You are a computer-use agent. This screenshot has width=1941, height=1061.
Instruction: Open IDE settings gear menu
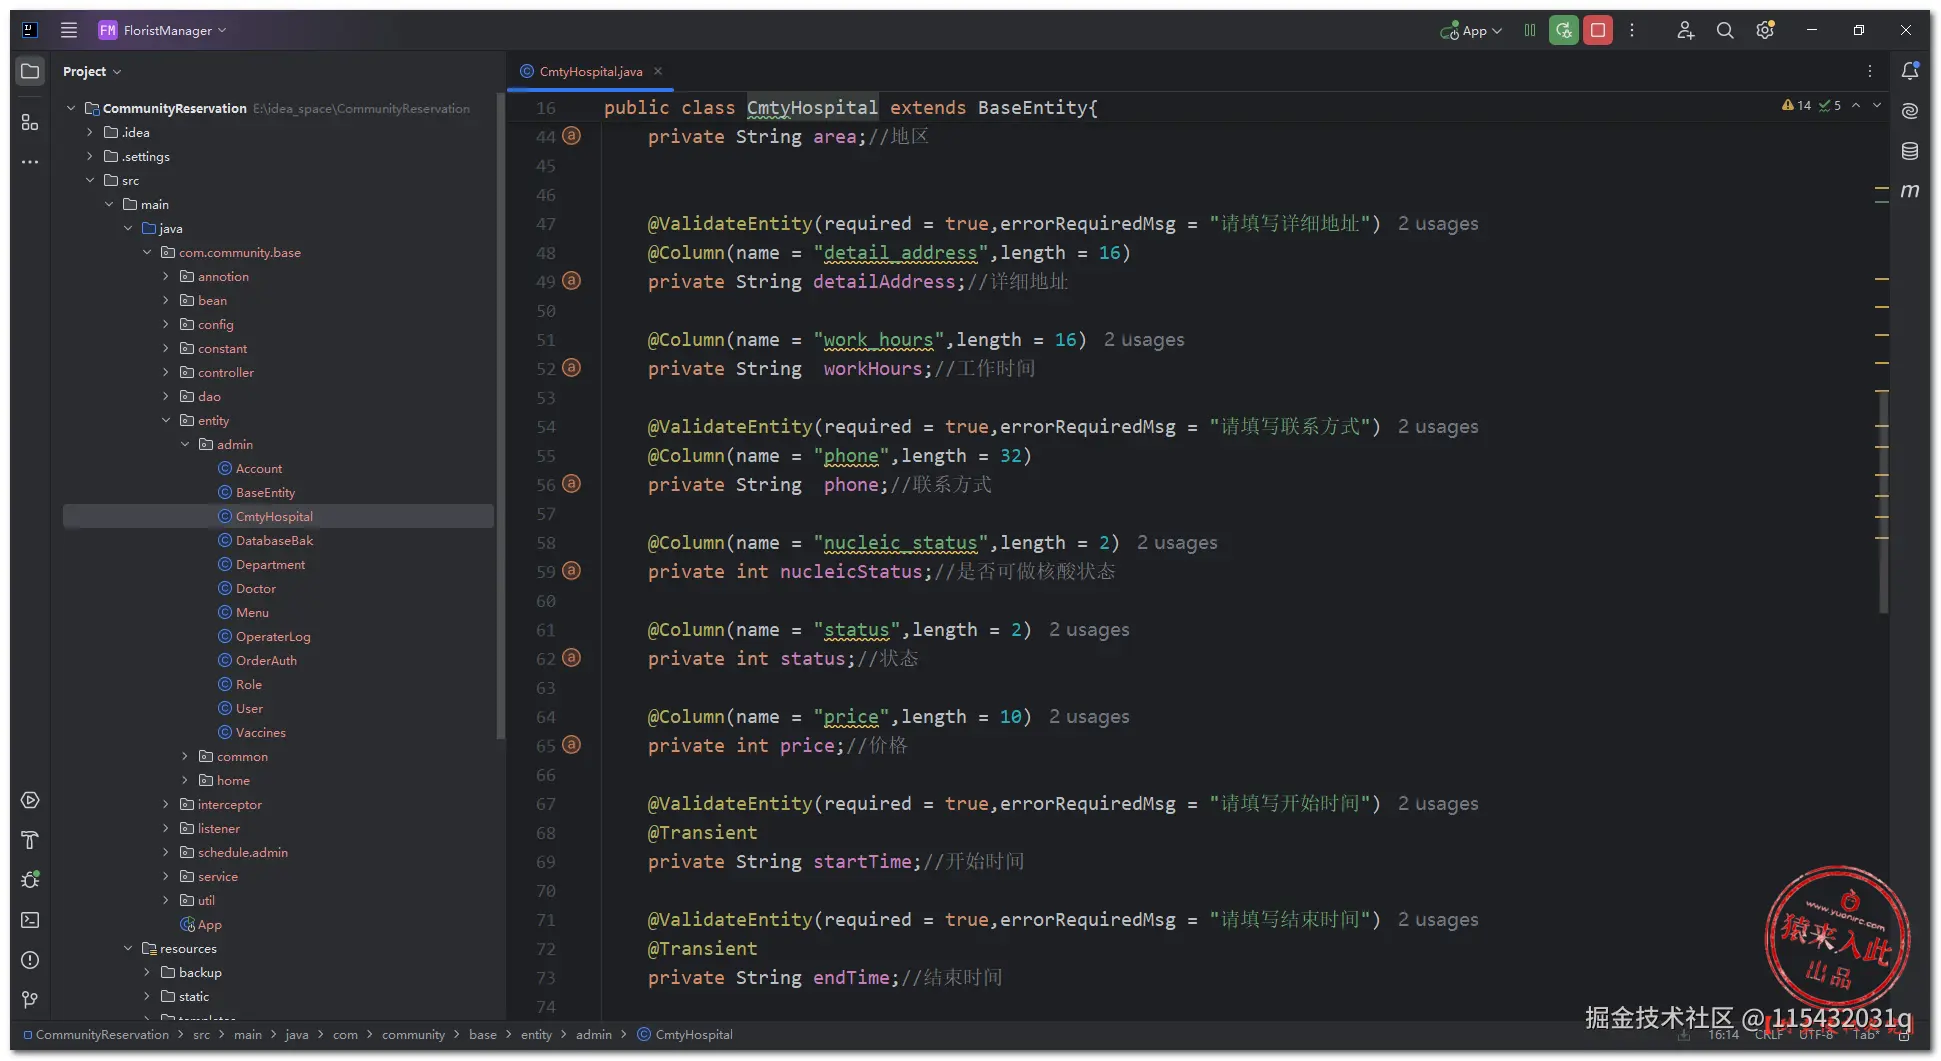(x=1765, y=30)
